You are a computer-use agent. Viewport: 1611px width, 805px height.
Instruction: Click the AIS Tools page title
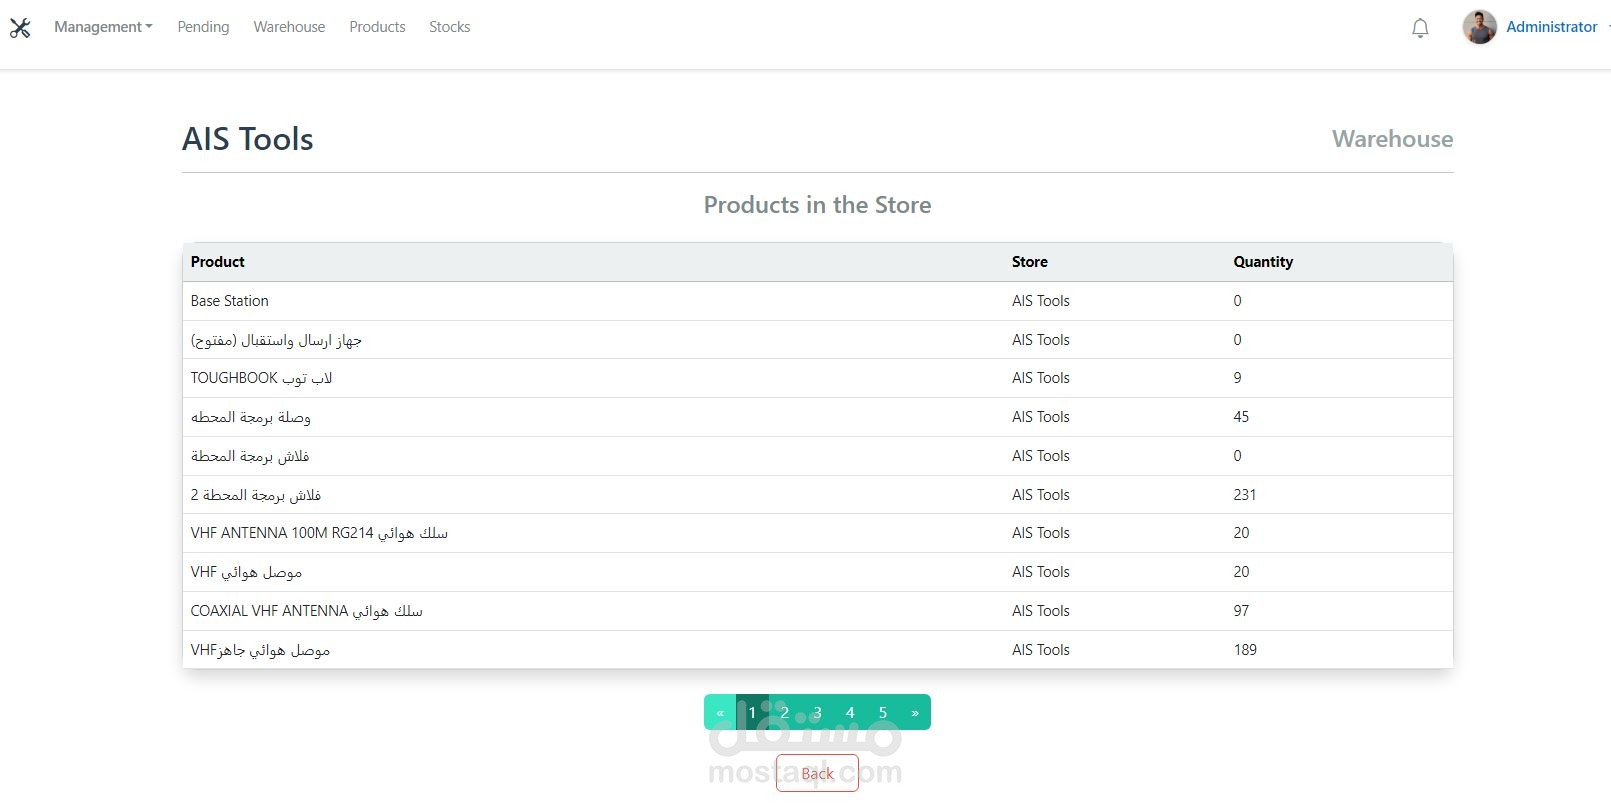247,139
